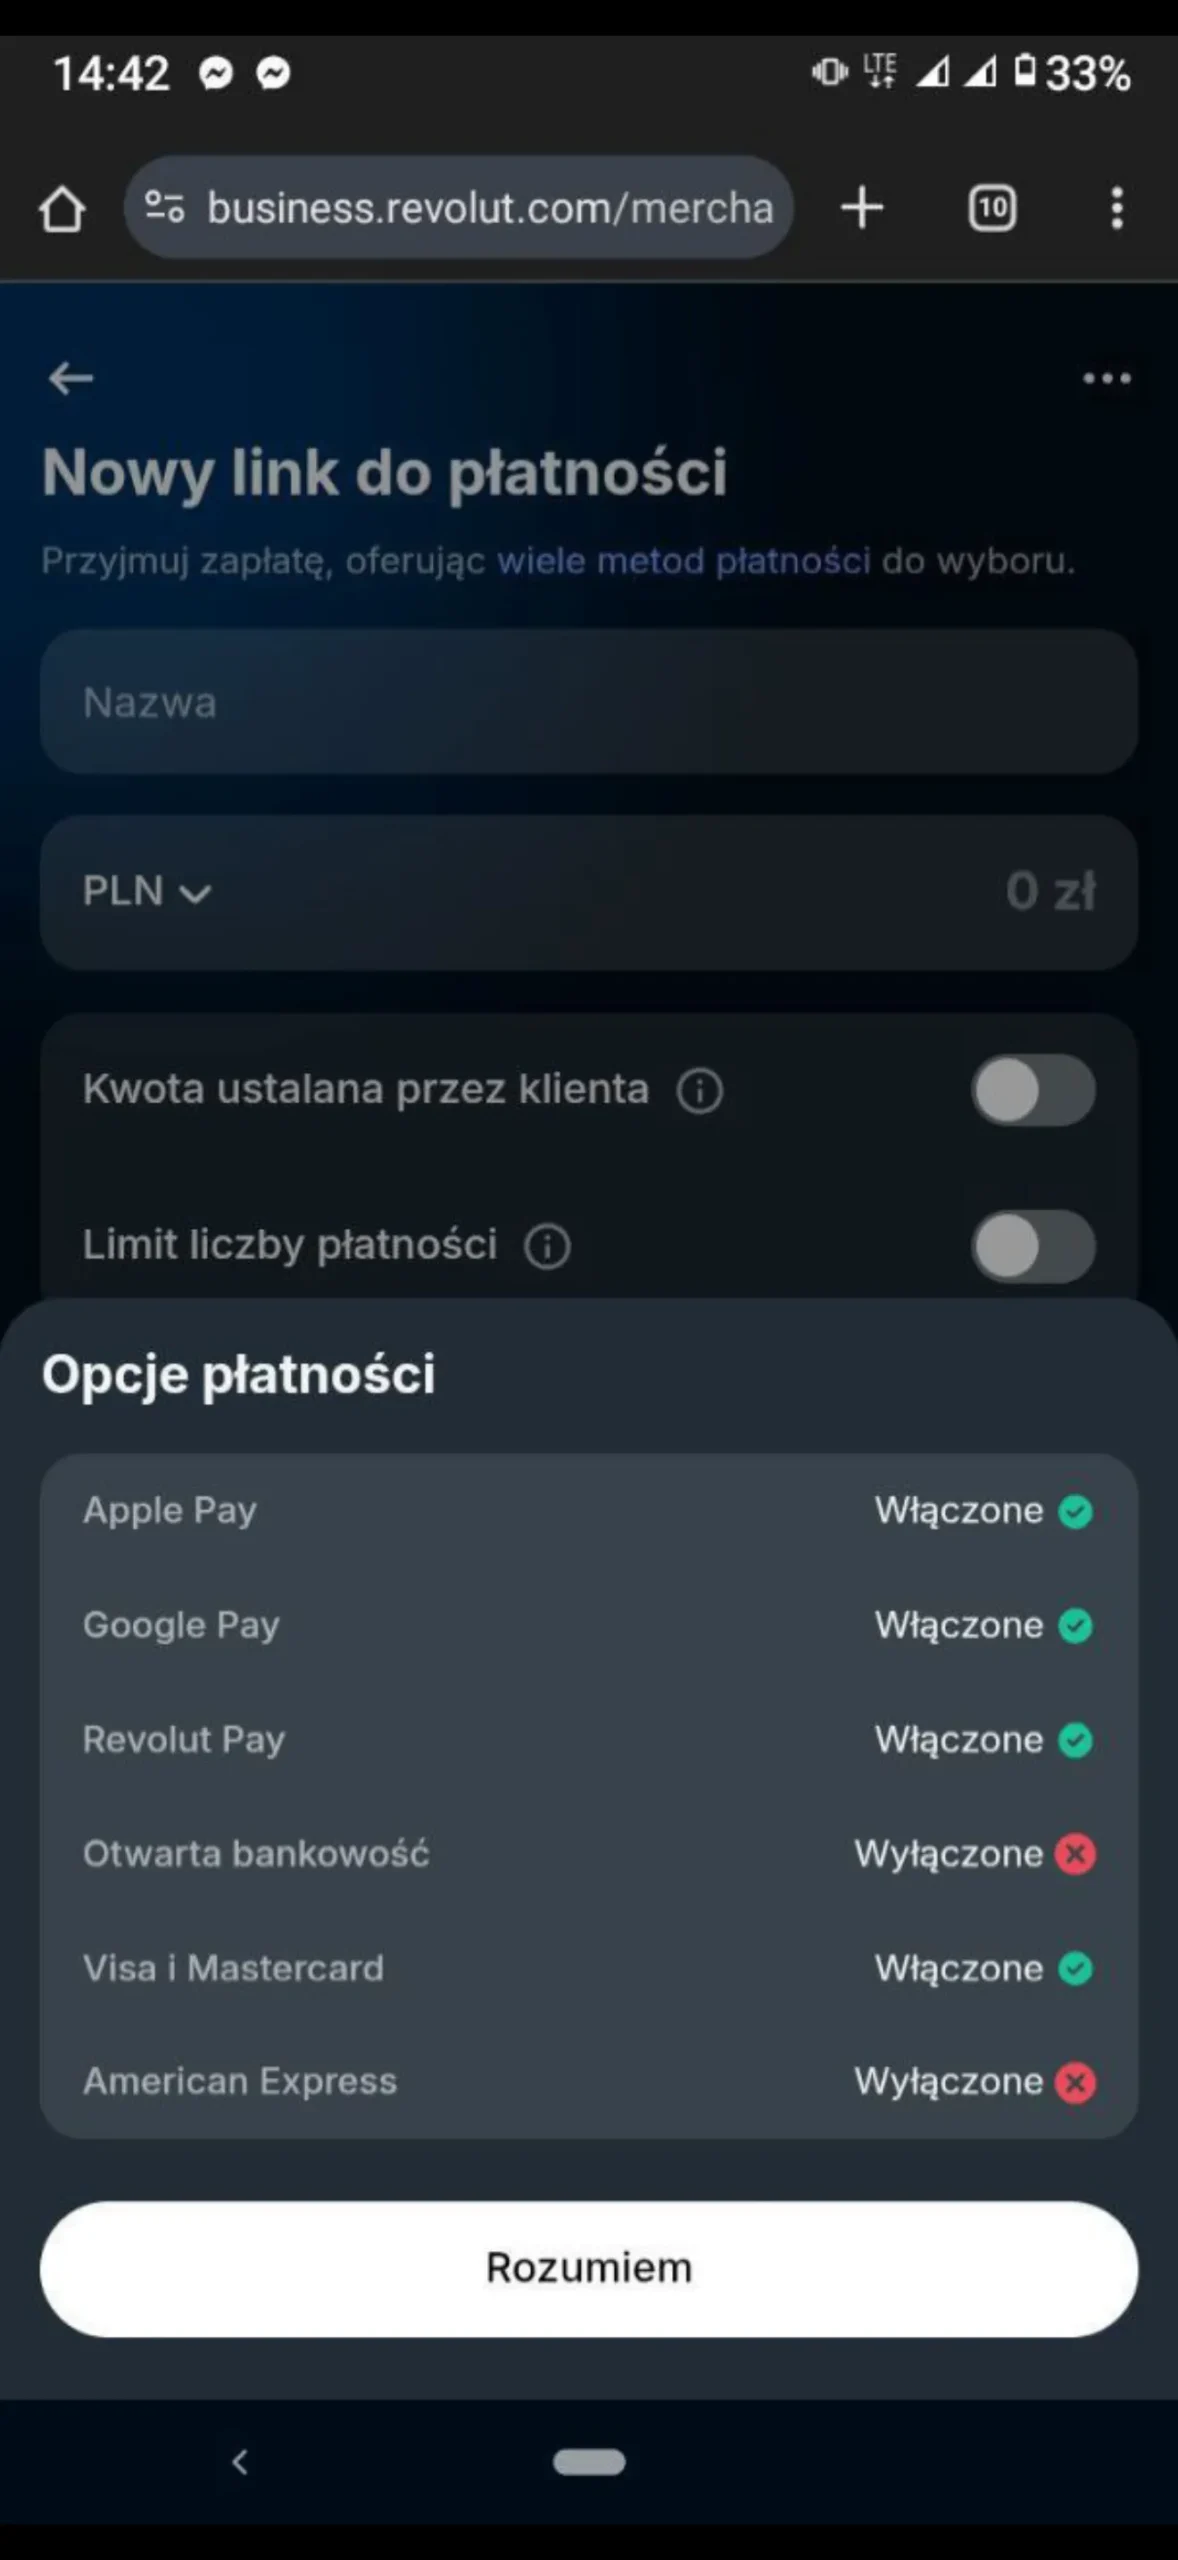Screen dimensions: 1178x2560
Task: Focus the Nazwa input field
Action: (x=588, y=702)
